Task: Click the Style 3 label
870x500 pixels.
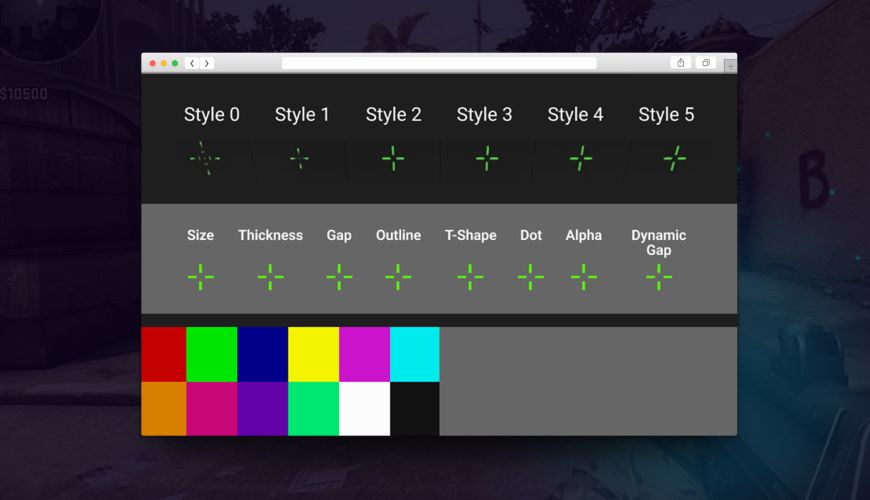Action: point(484,114)
